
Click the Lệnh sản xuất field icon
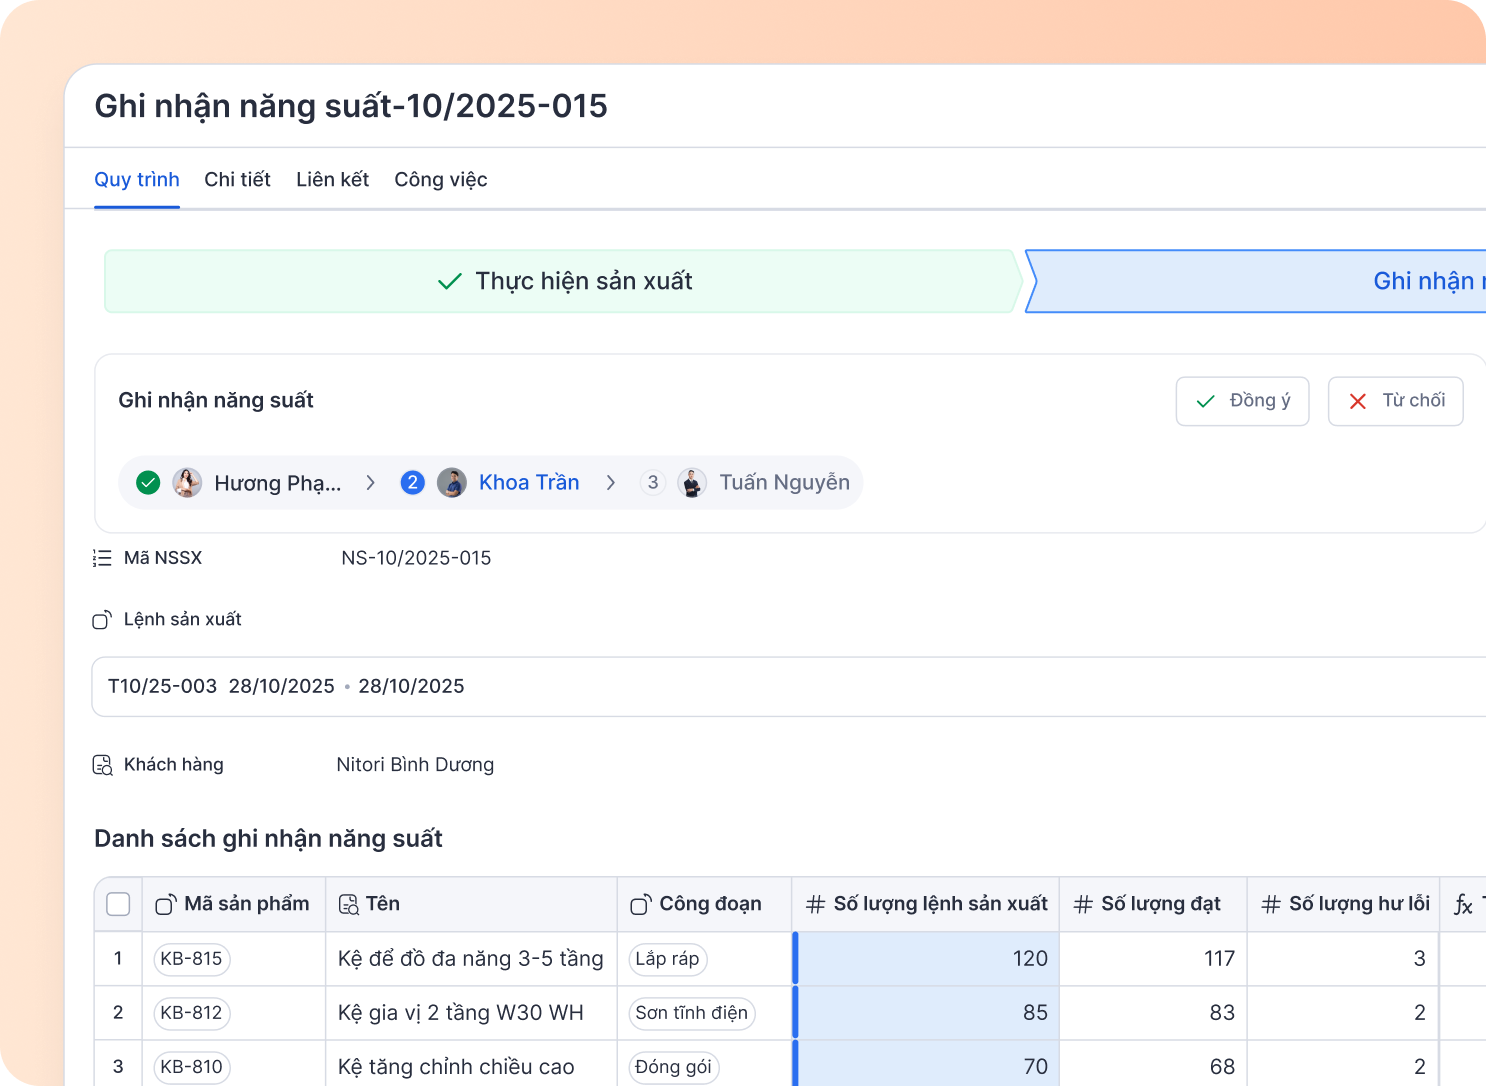pos(102,620)
